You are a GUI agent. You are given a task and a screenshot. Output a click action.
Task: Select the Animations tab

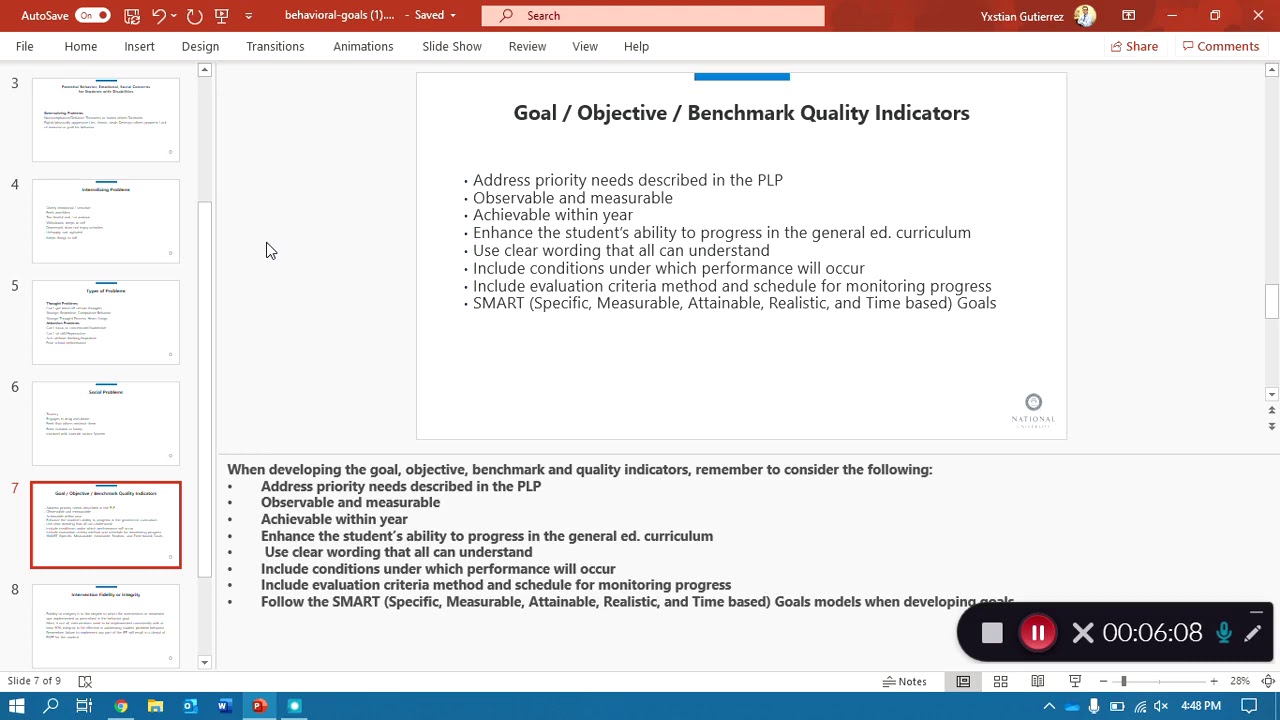click(x=363, y=46)
